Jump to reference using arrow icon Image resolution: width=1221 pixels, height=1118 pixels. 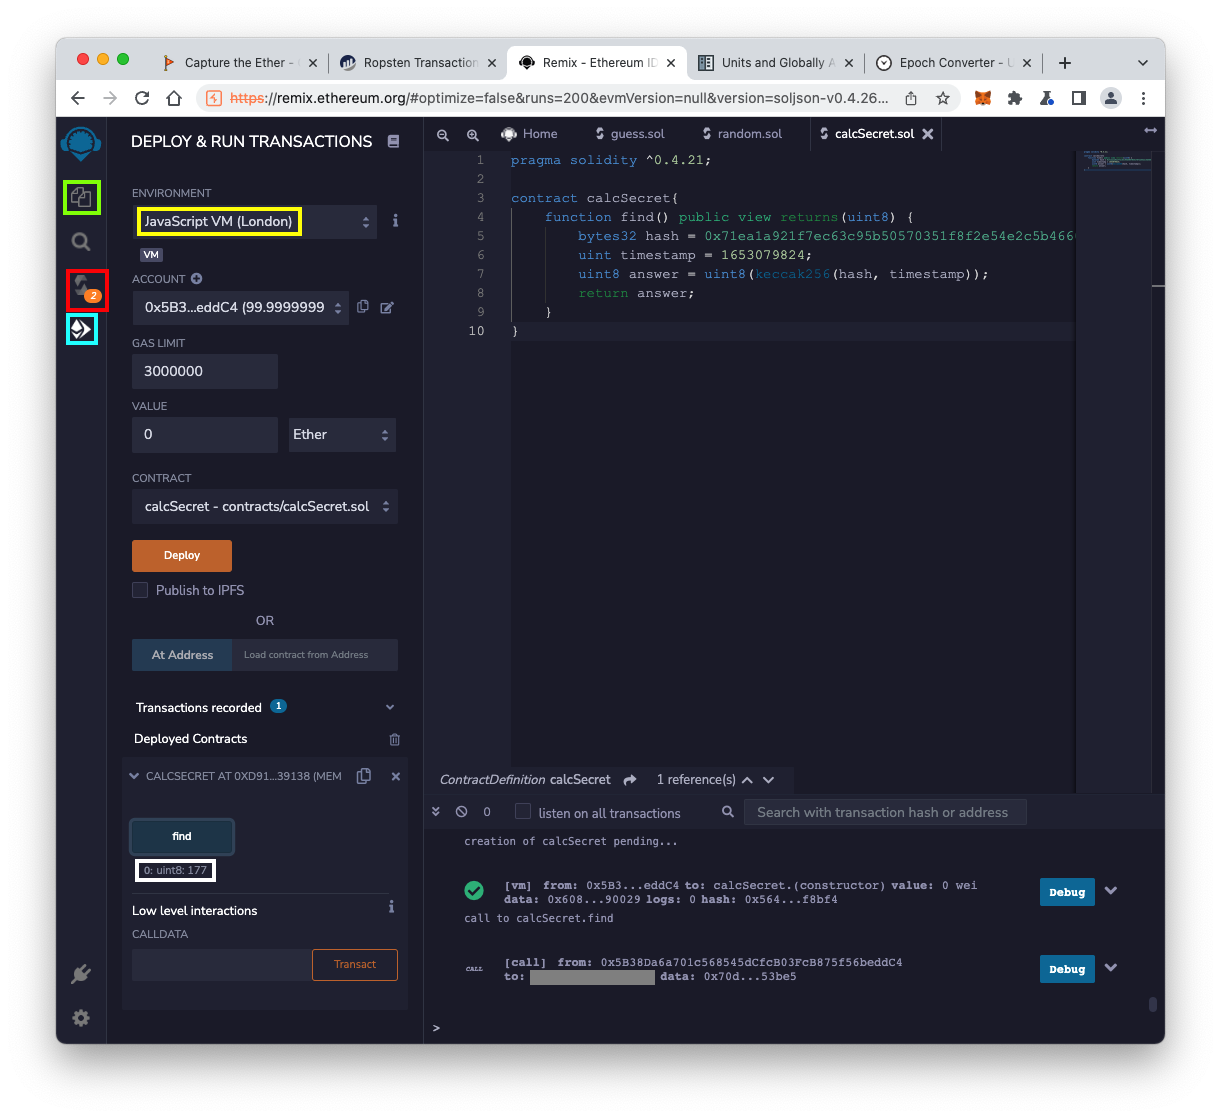[630, 780]
